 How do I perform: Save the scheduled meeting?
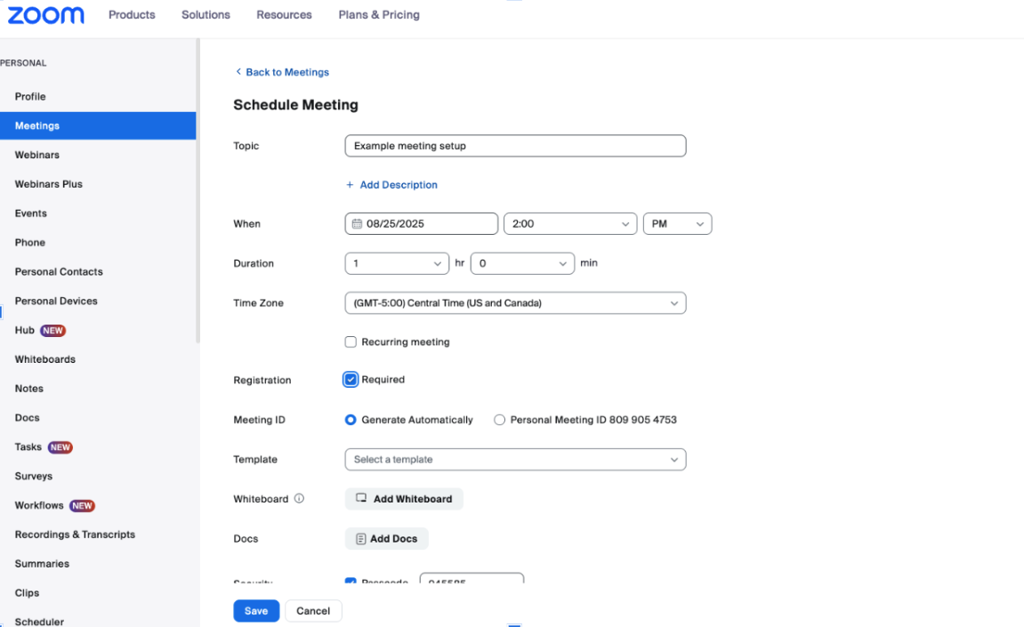[x=256, y=611]
